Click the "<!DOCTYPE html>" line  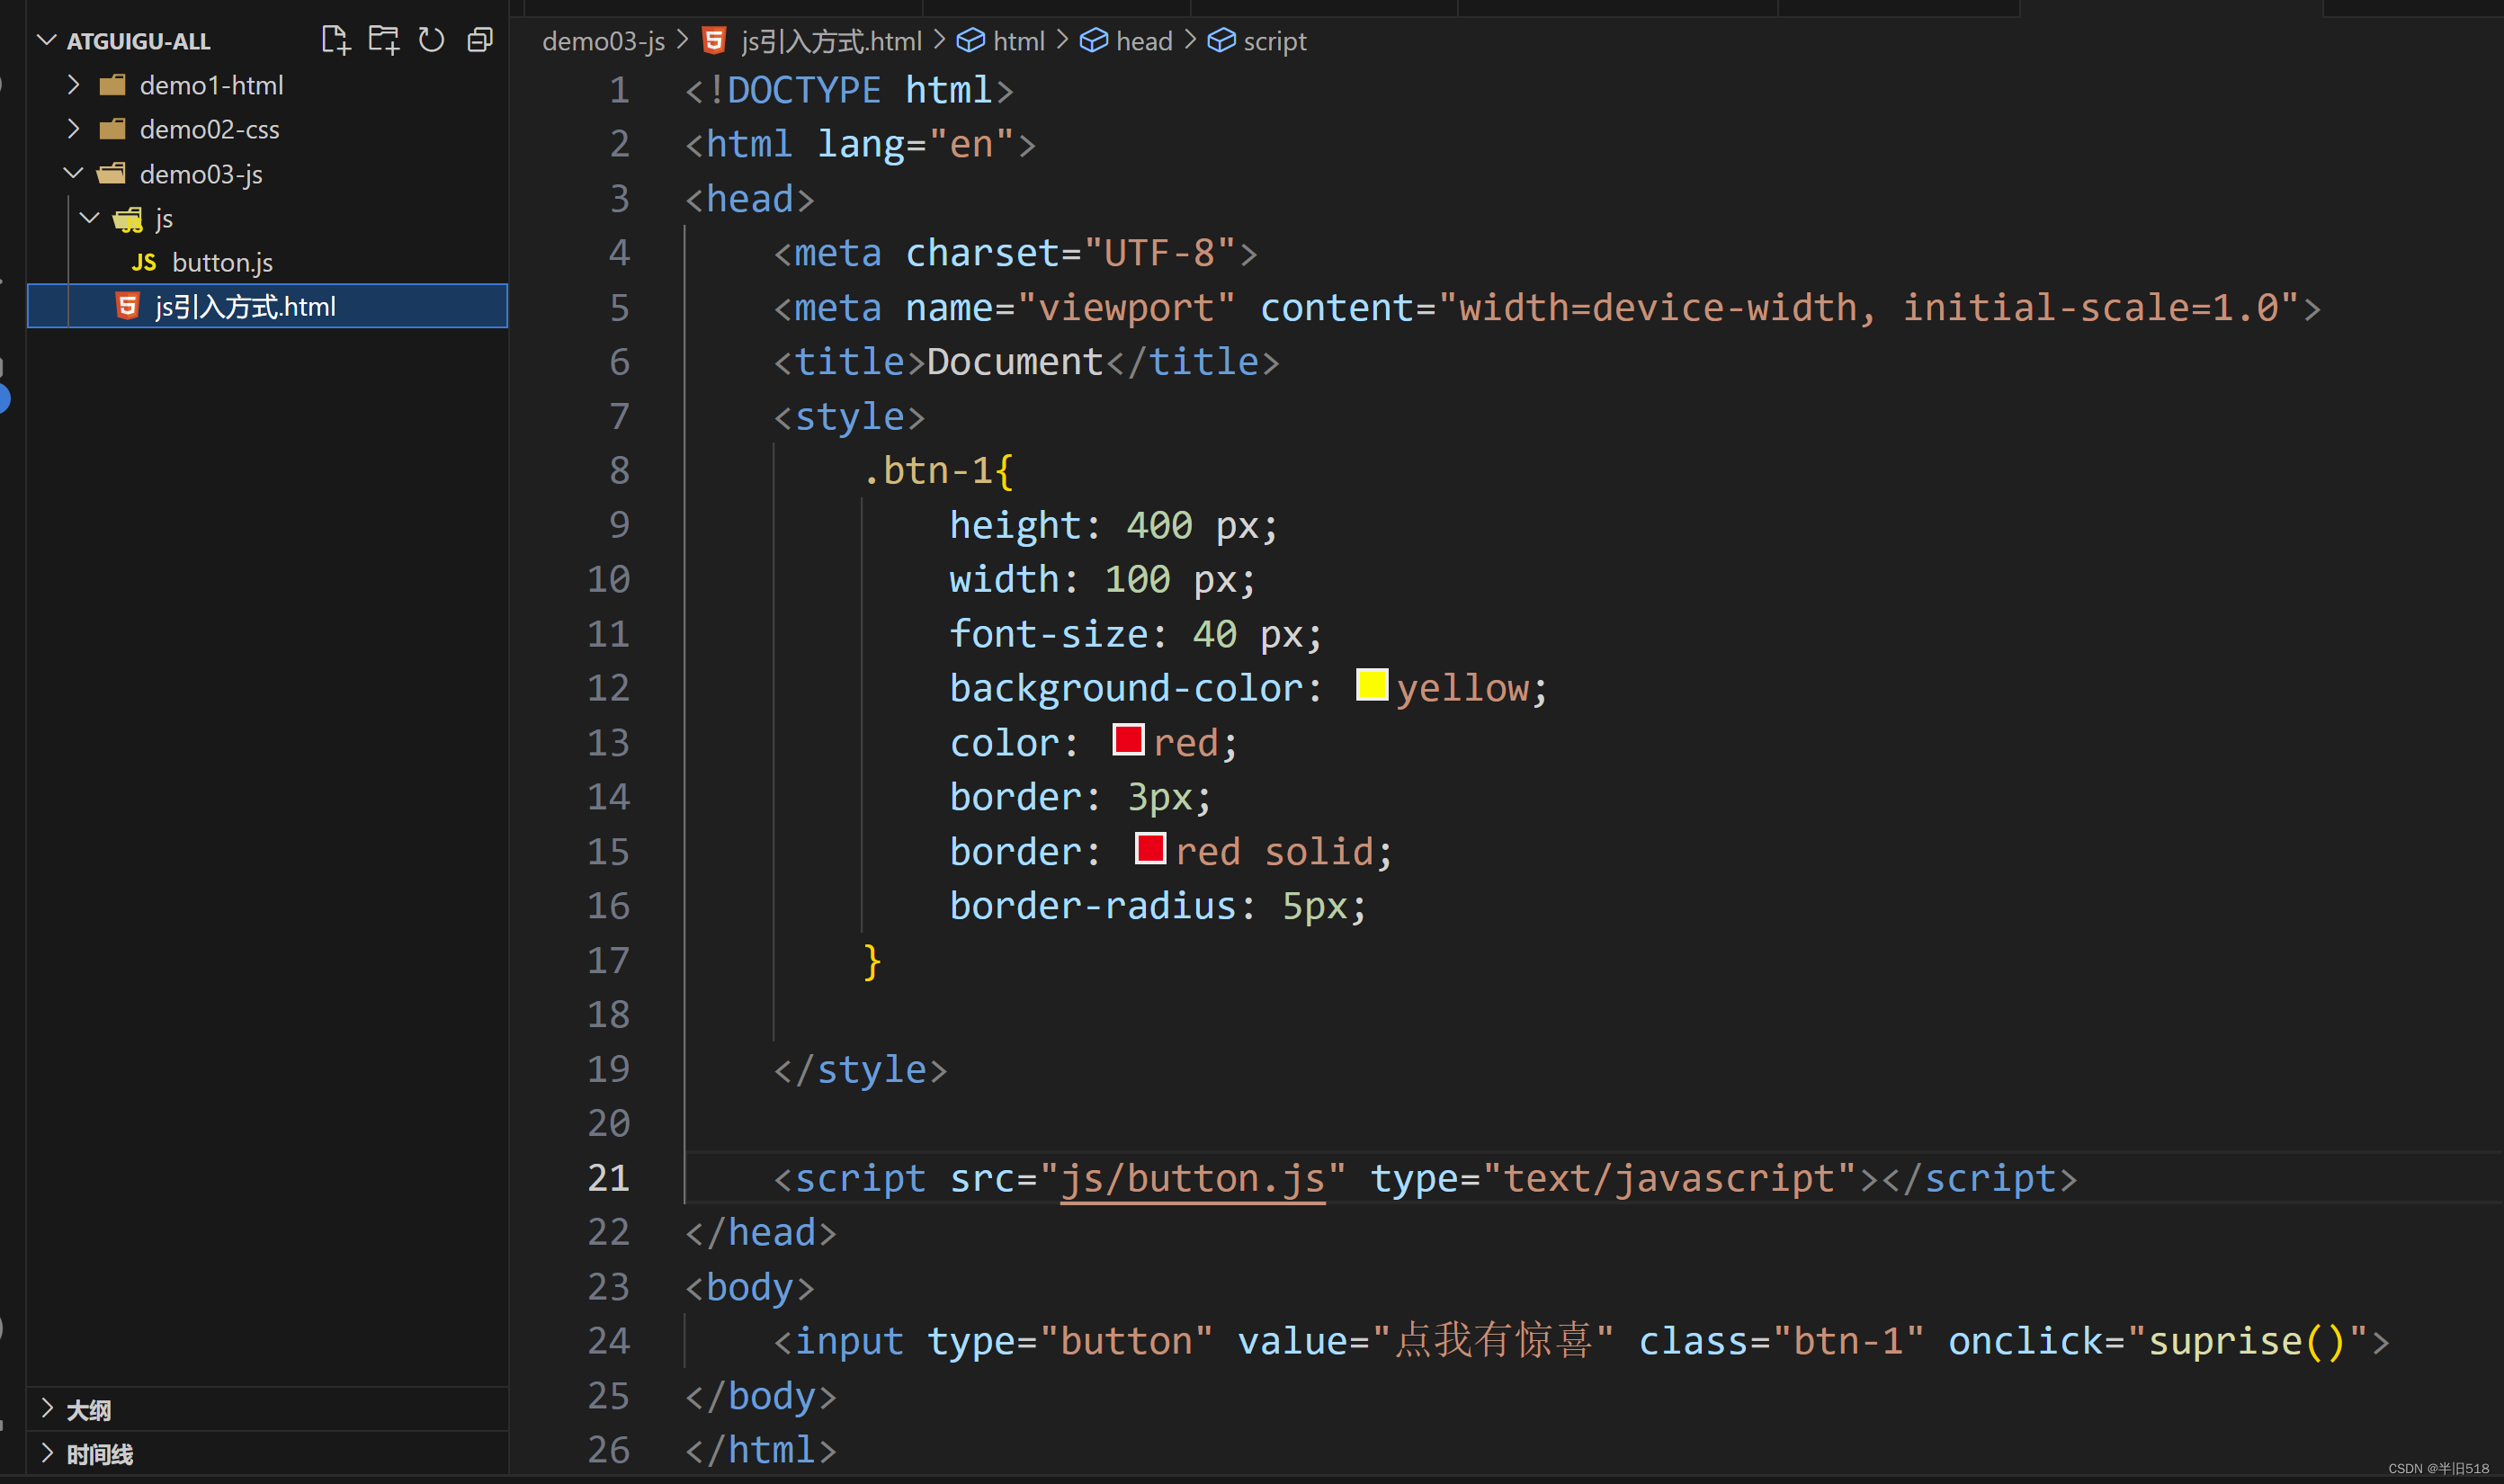click(x=849, y=90)
